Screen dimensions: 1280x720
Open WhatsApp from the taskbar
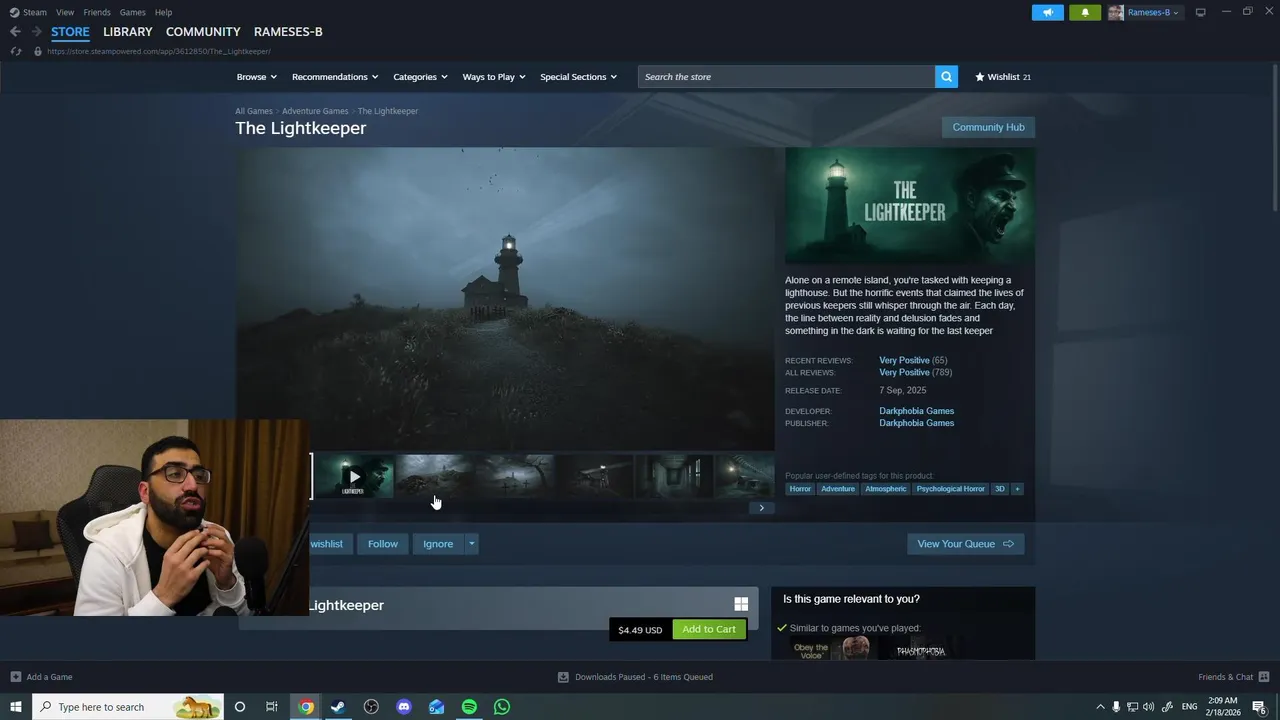tap(502, 707)
